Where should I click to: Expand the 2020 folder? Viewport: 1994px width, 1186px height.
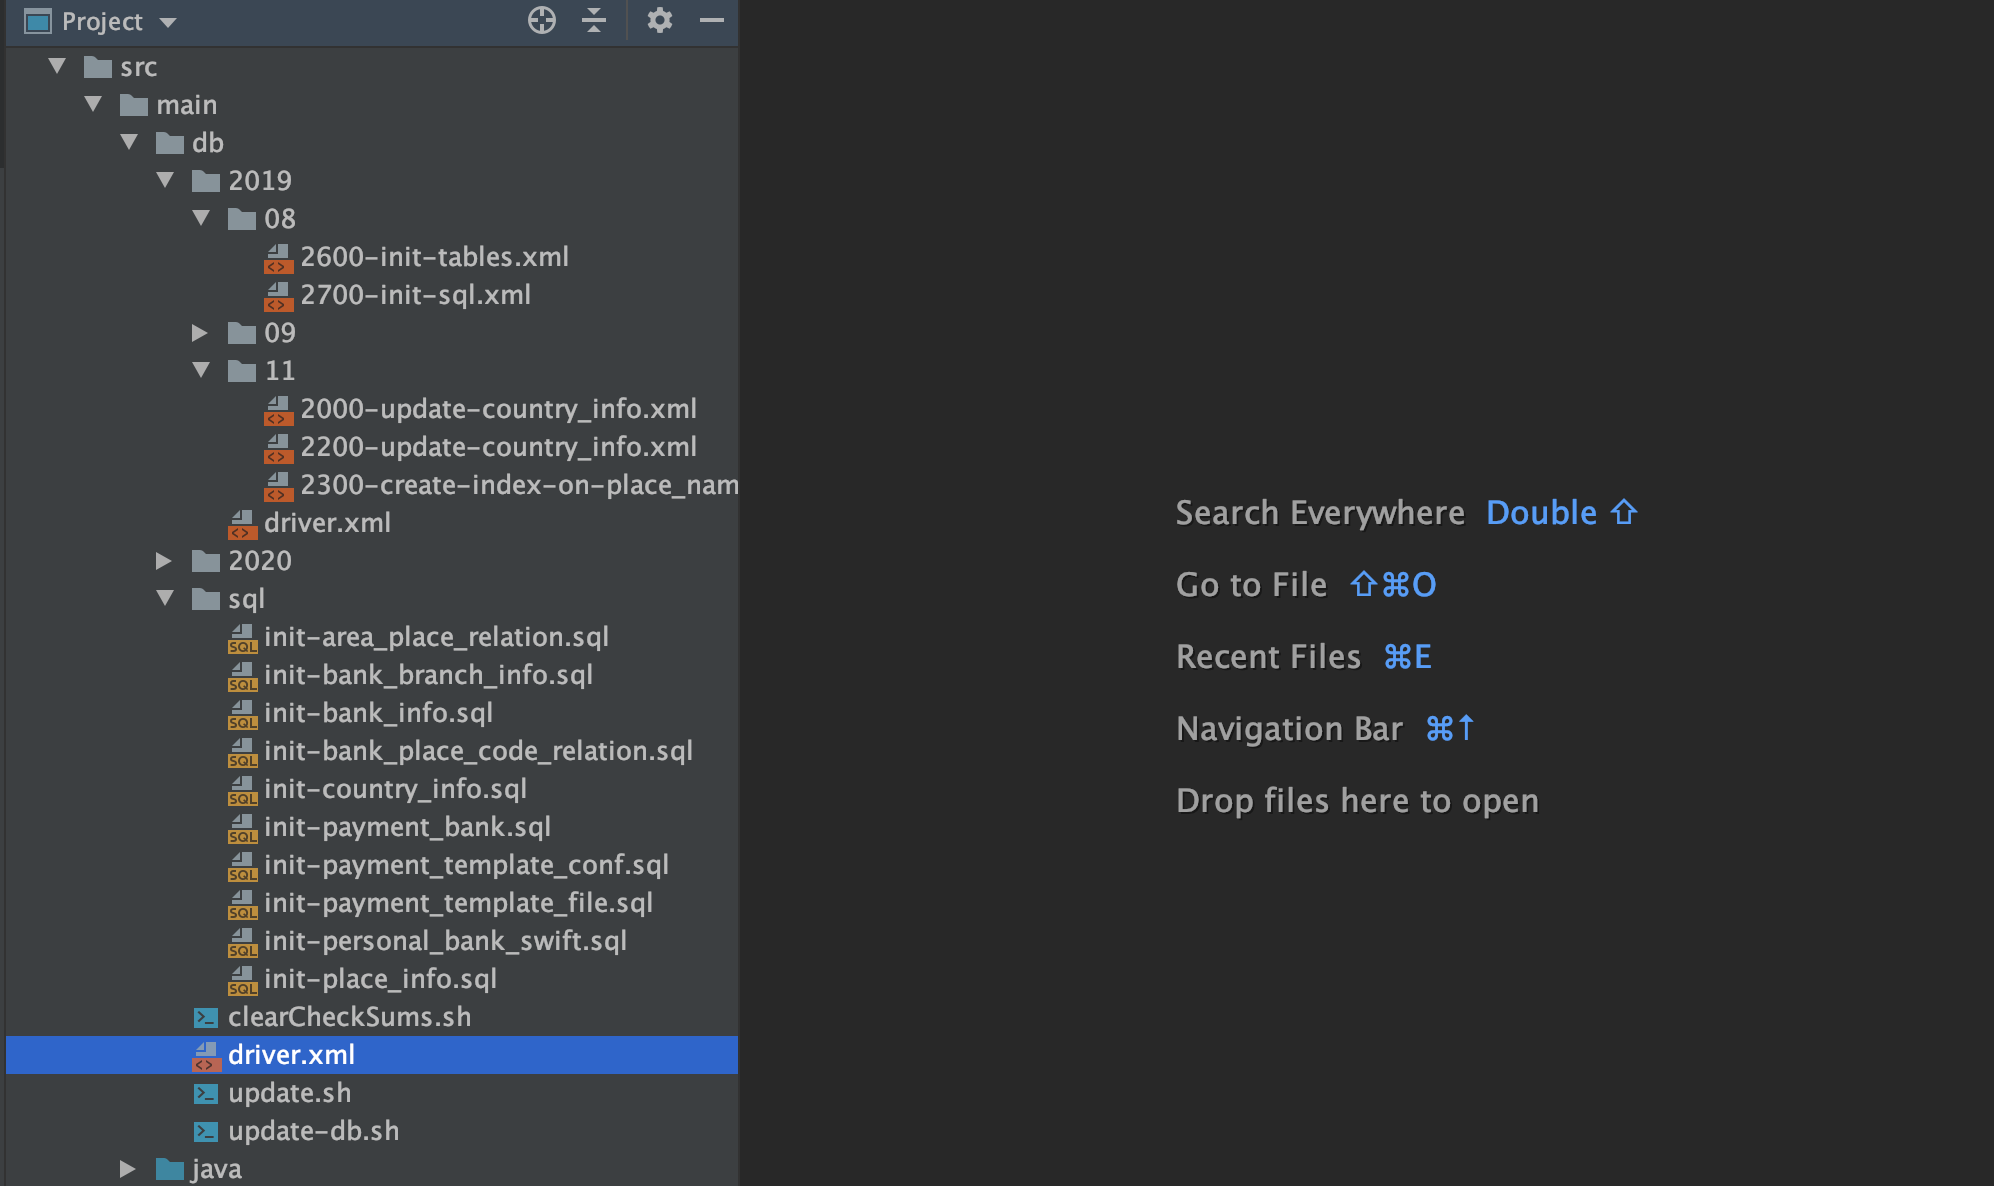click(x=164, y=560)
